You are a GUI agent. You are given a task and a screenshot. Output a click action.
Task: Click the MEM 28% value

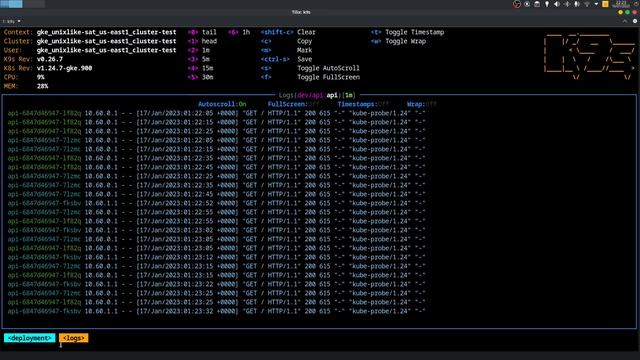42,86
